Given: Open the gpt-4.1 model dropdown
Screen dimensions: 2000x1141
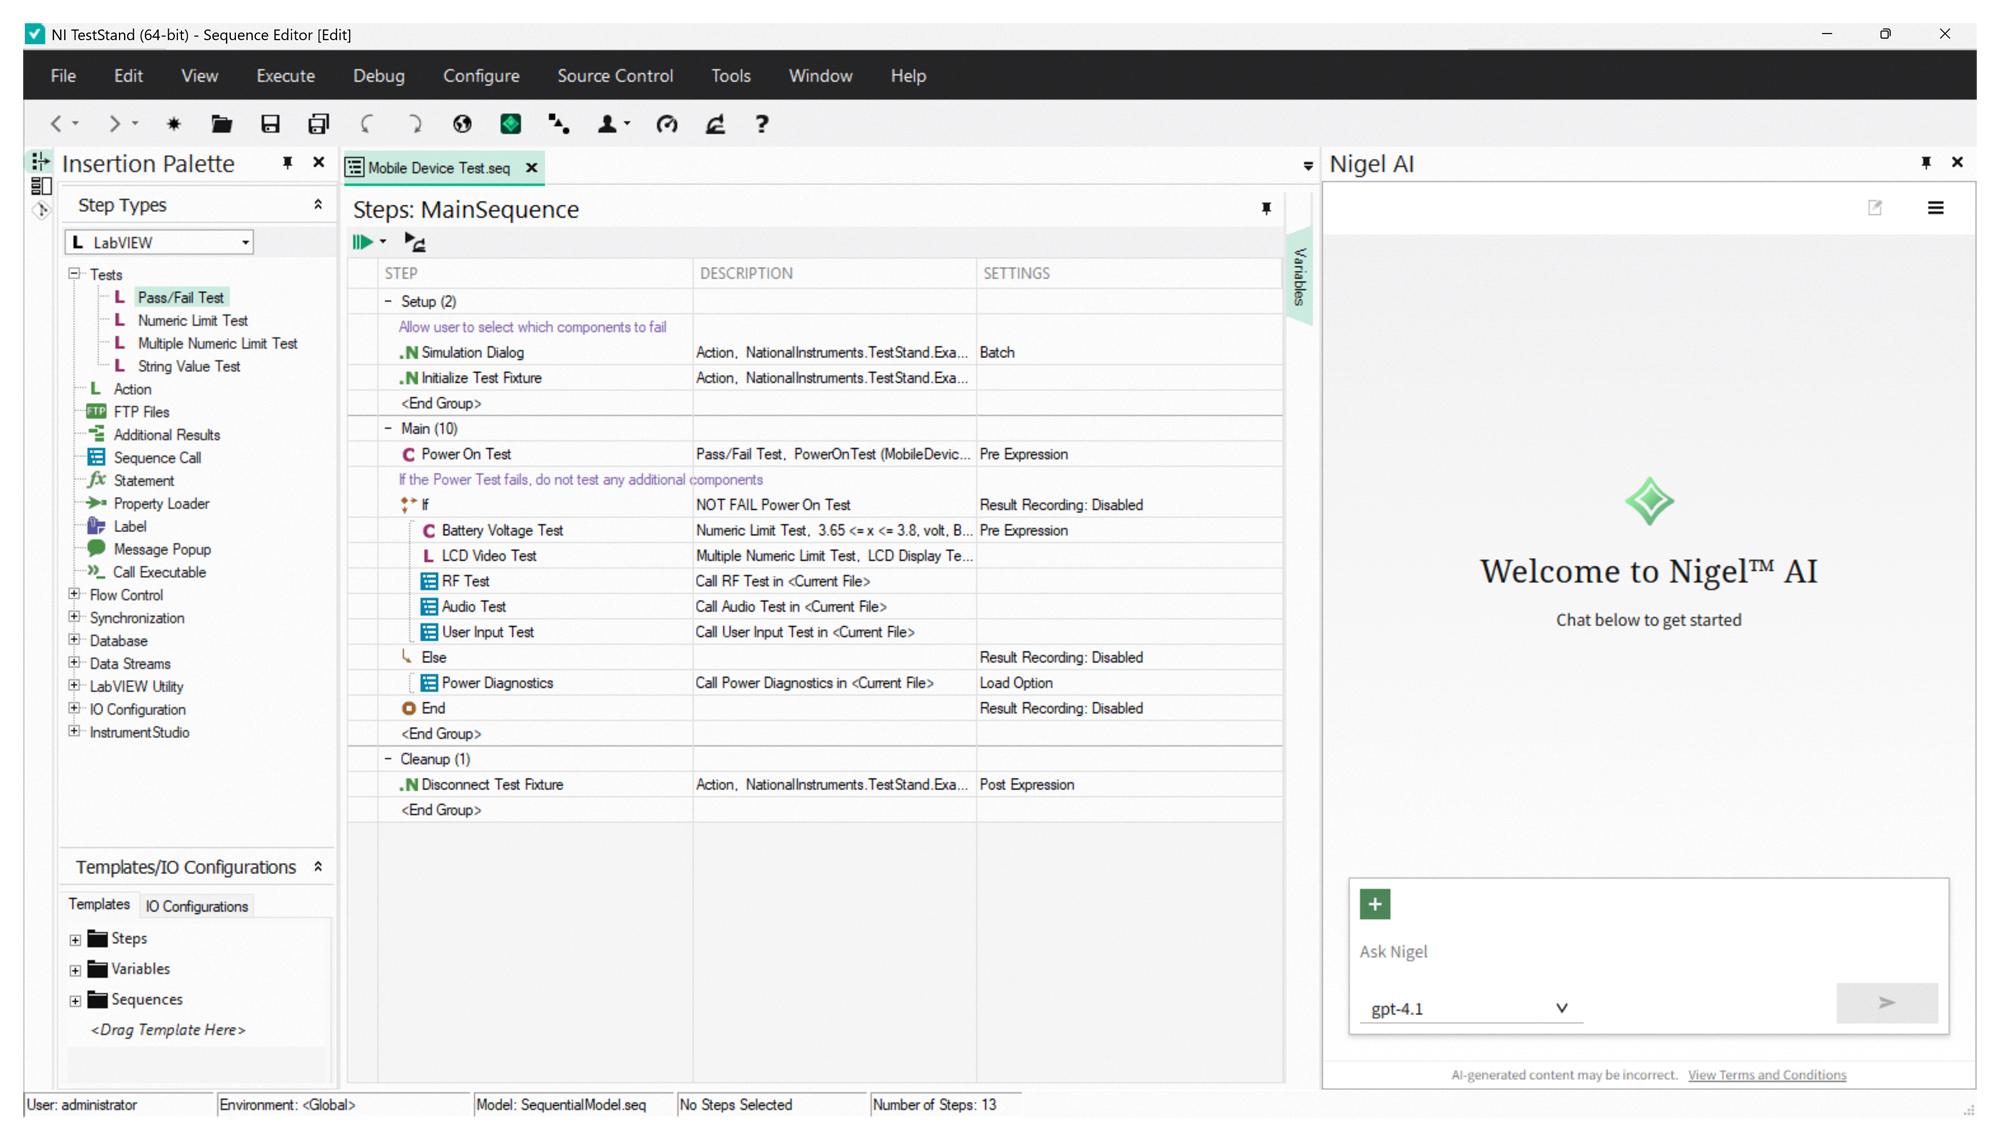Looking at the screenshot, I should (1470, 1008).
